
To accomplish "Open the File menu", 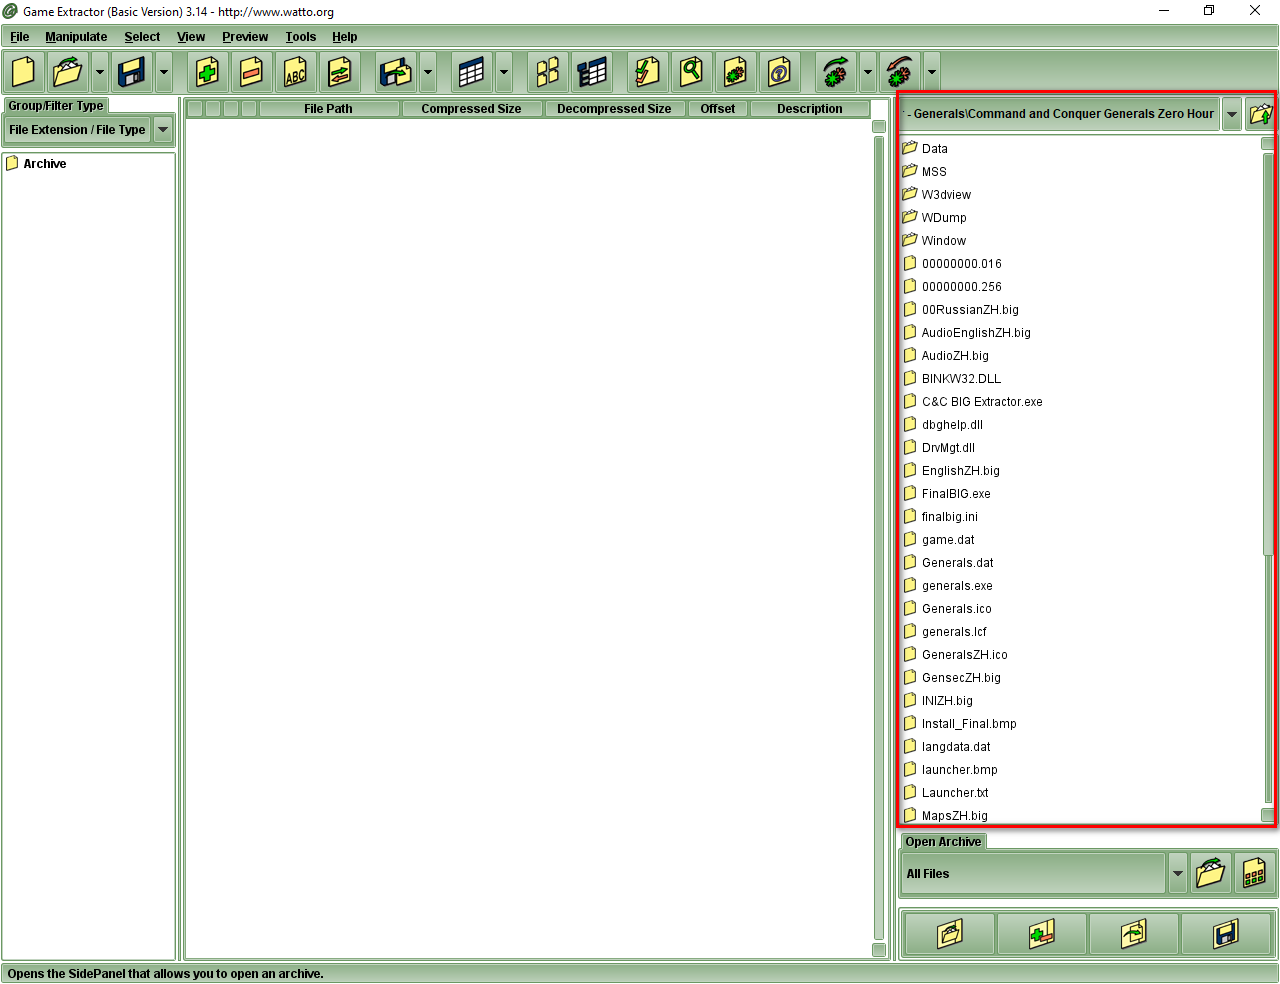I will pyautogui.click(x=19, y=37).
